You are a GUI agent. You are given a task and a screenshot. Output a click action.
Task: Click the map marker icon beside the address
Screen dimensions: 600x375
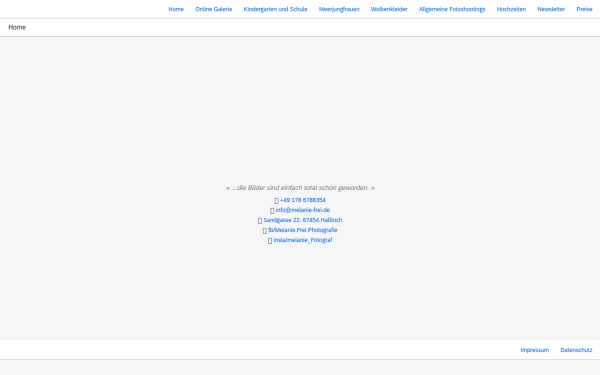260,220
